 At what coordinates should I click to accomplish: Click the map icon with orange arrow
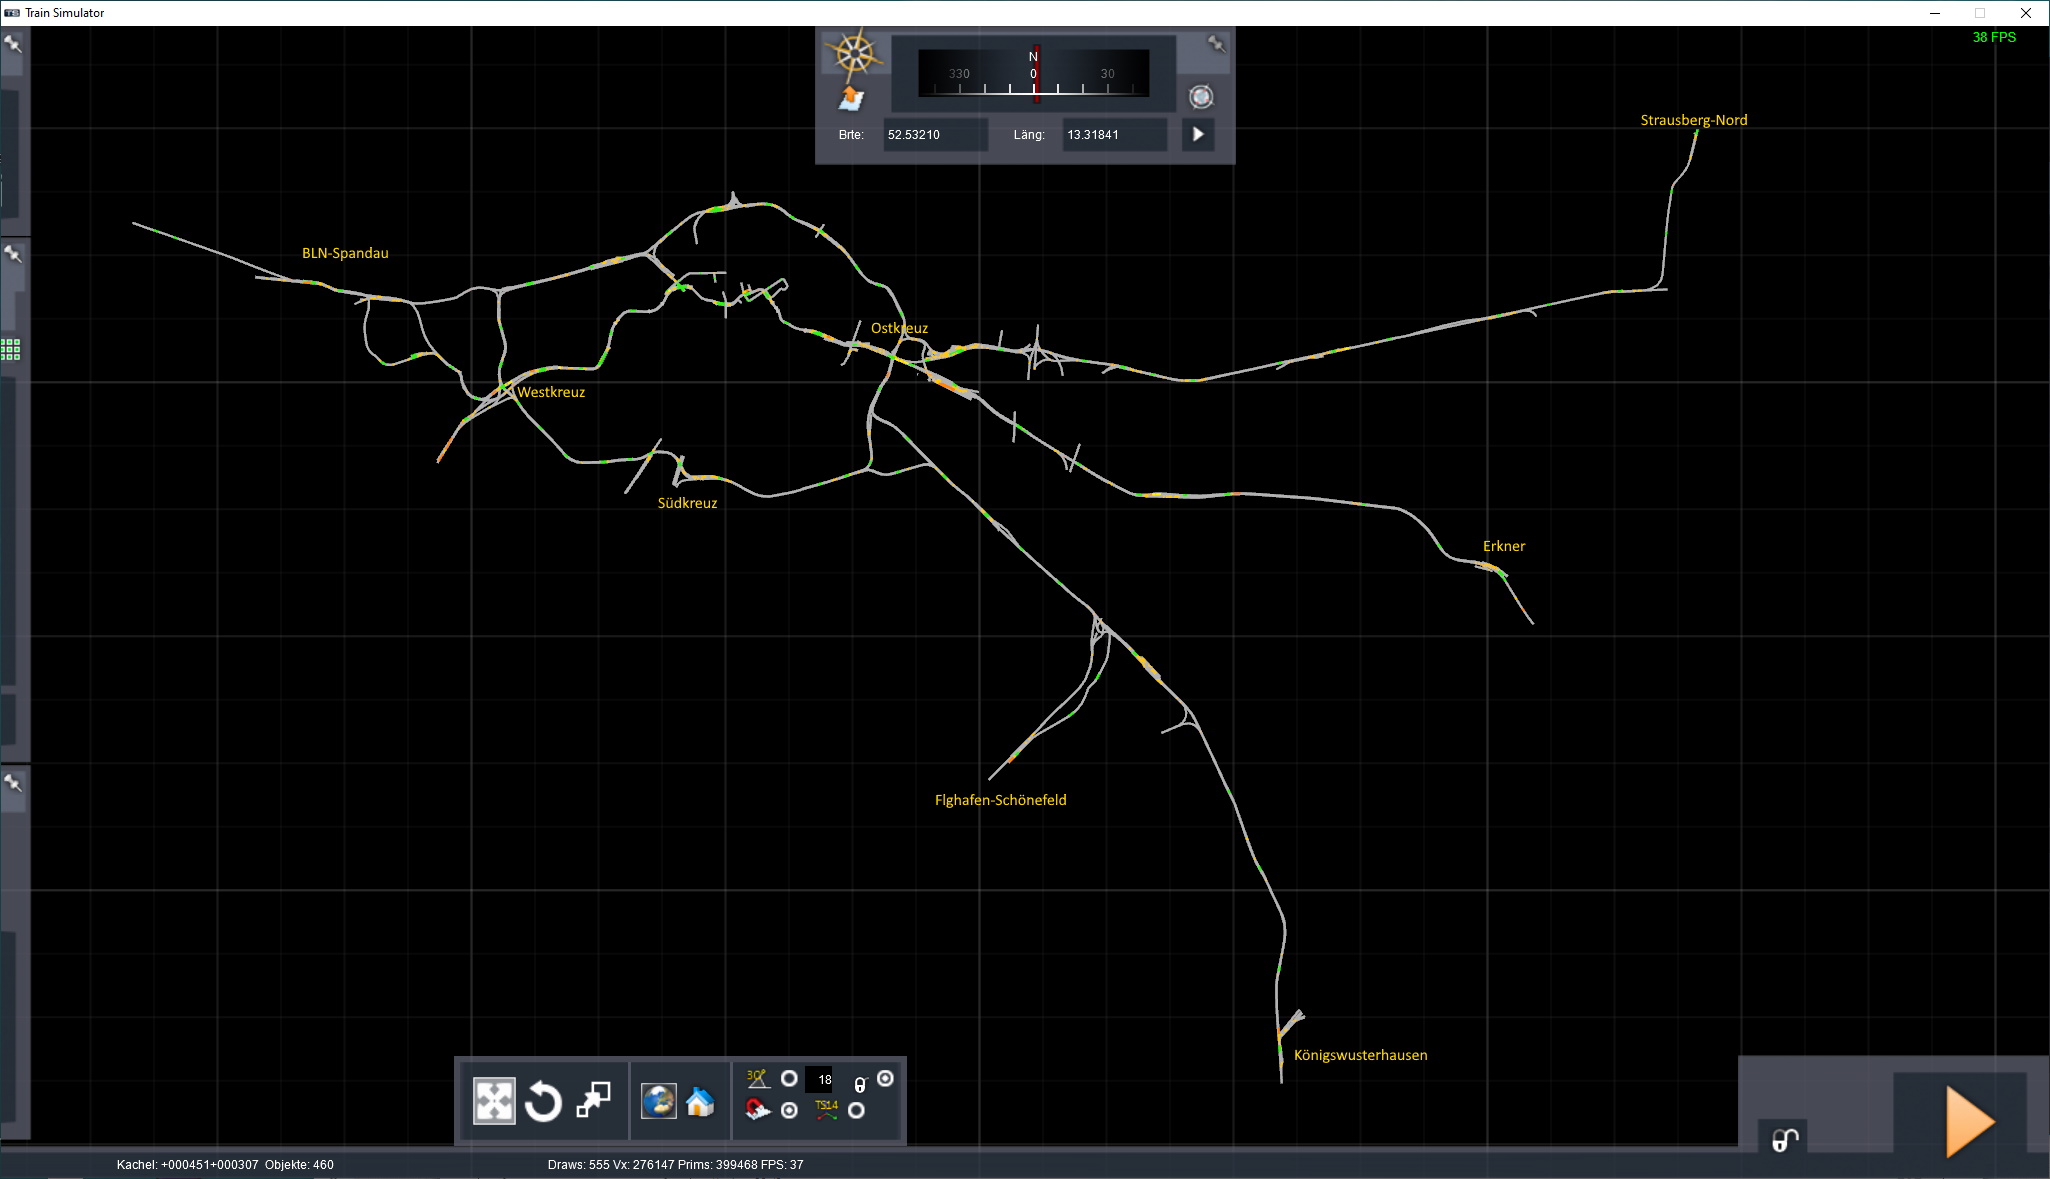[x=851, y=99]
